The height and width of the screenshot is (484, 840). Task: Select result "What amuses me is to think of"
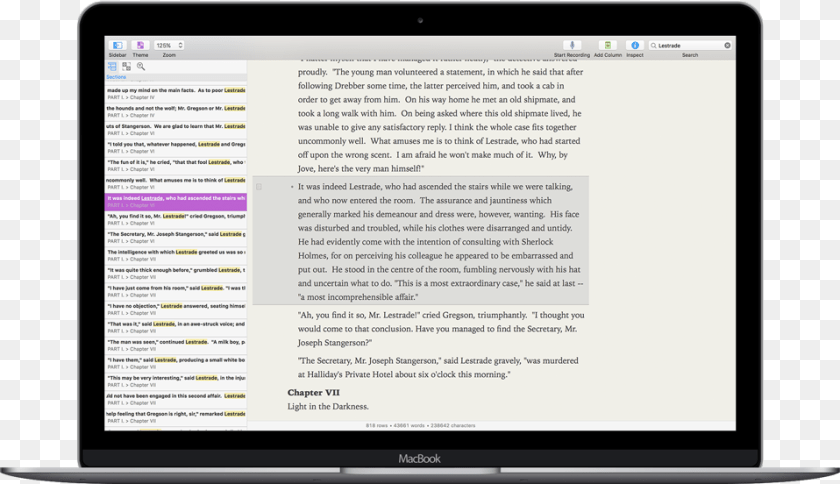click(x=176, y=183)
